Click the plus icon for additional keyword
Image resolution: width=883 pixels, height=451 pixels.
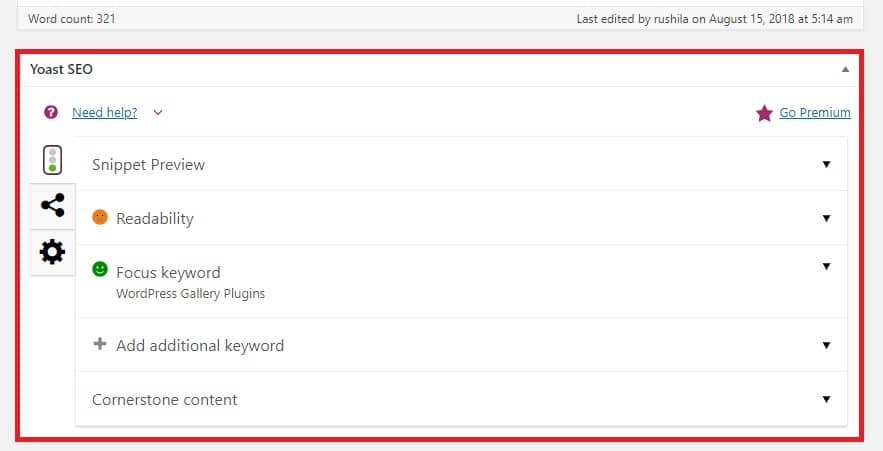pyautogui.click(x=100, y=343)
